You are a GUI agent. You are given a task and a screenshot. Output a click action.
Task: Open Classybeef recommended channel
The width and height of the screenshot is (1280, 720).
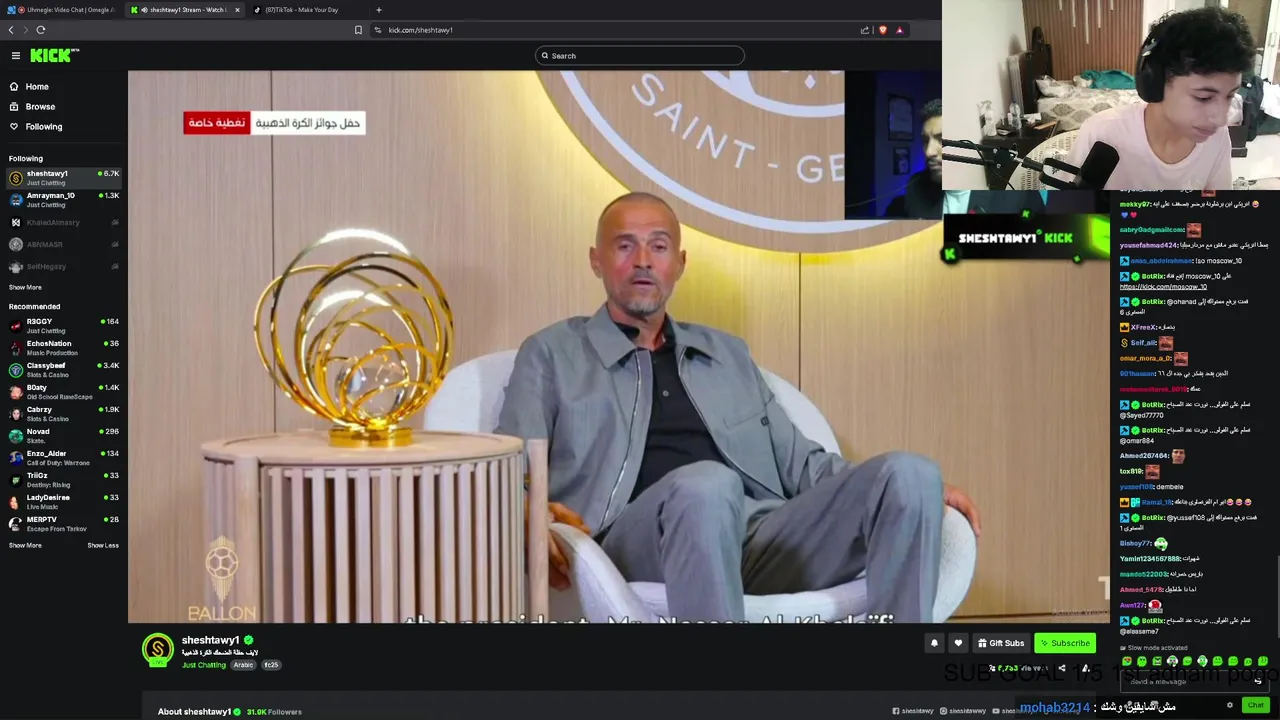coord(64,369)
